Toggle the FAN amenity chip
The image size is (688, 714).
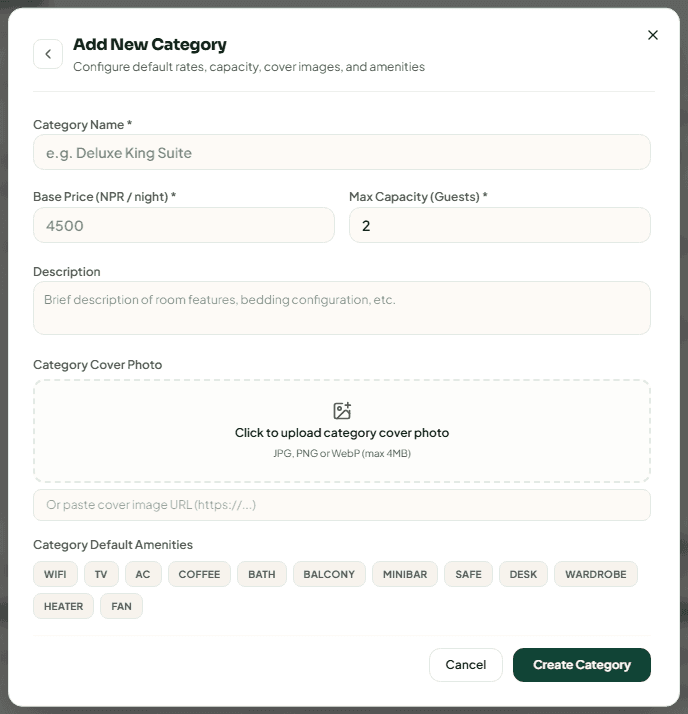pos(121,606)
